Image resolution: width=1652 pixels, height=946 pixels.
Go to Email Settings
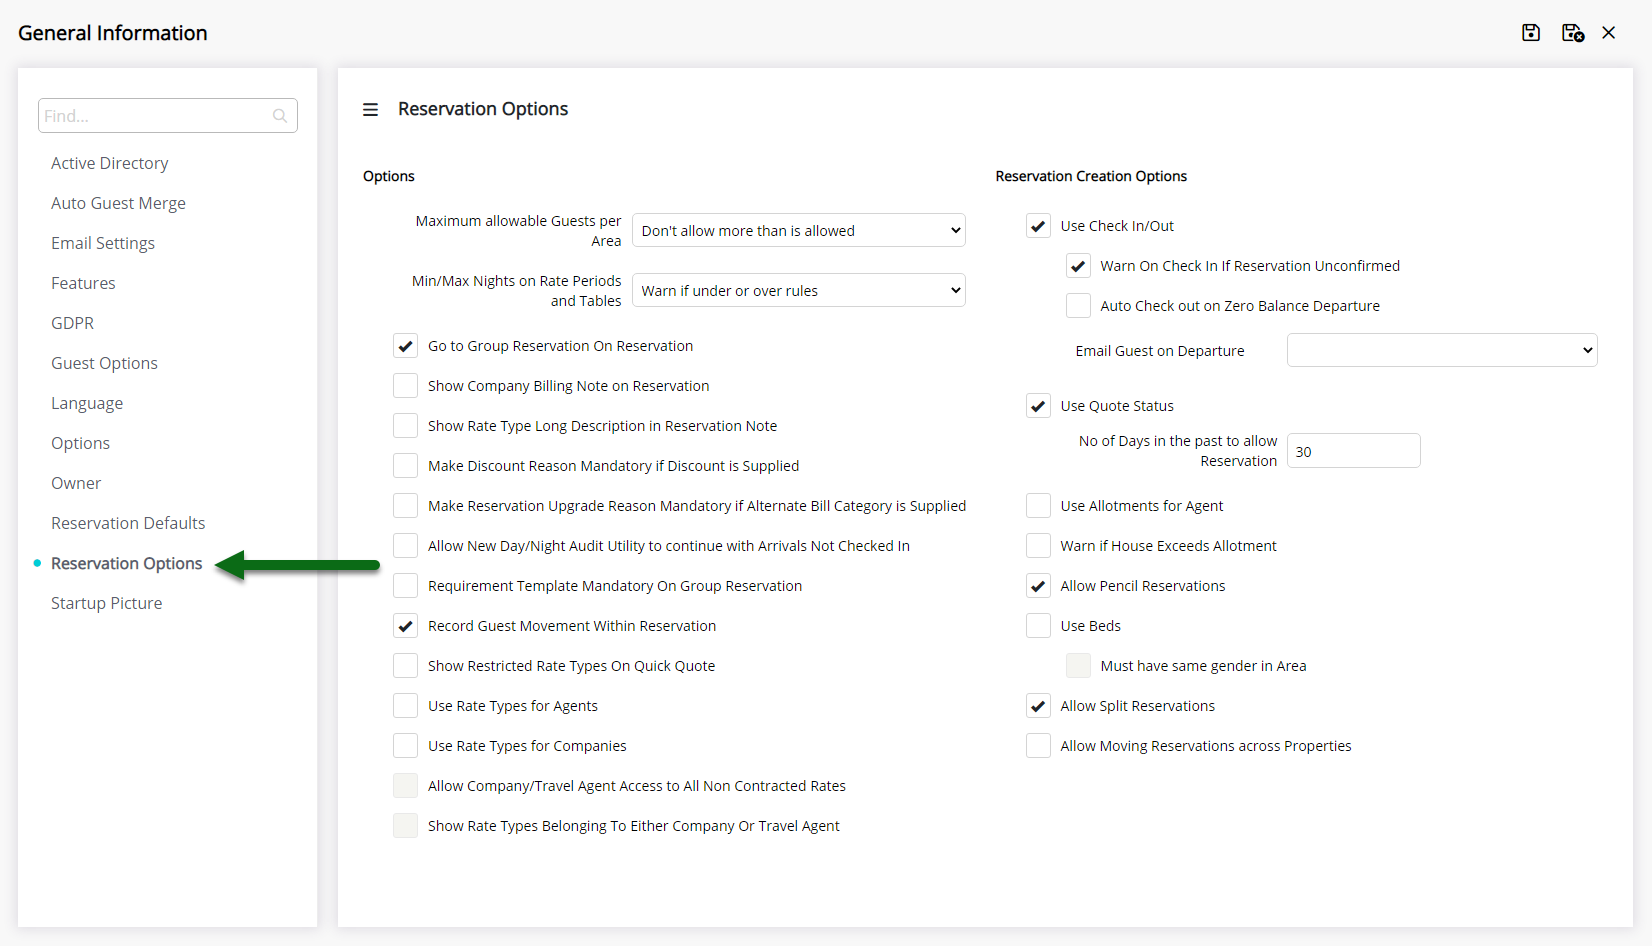click(103, 243)
